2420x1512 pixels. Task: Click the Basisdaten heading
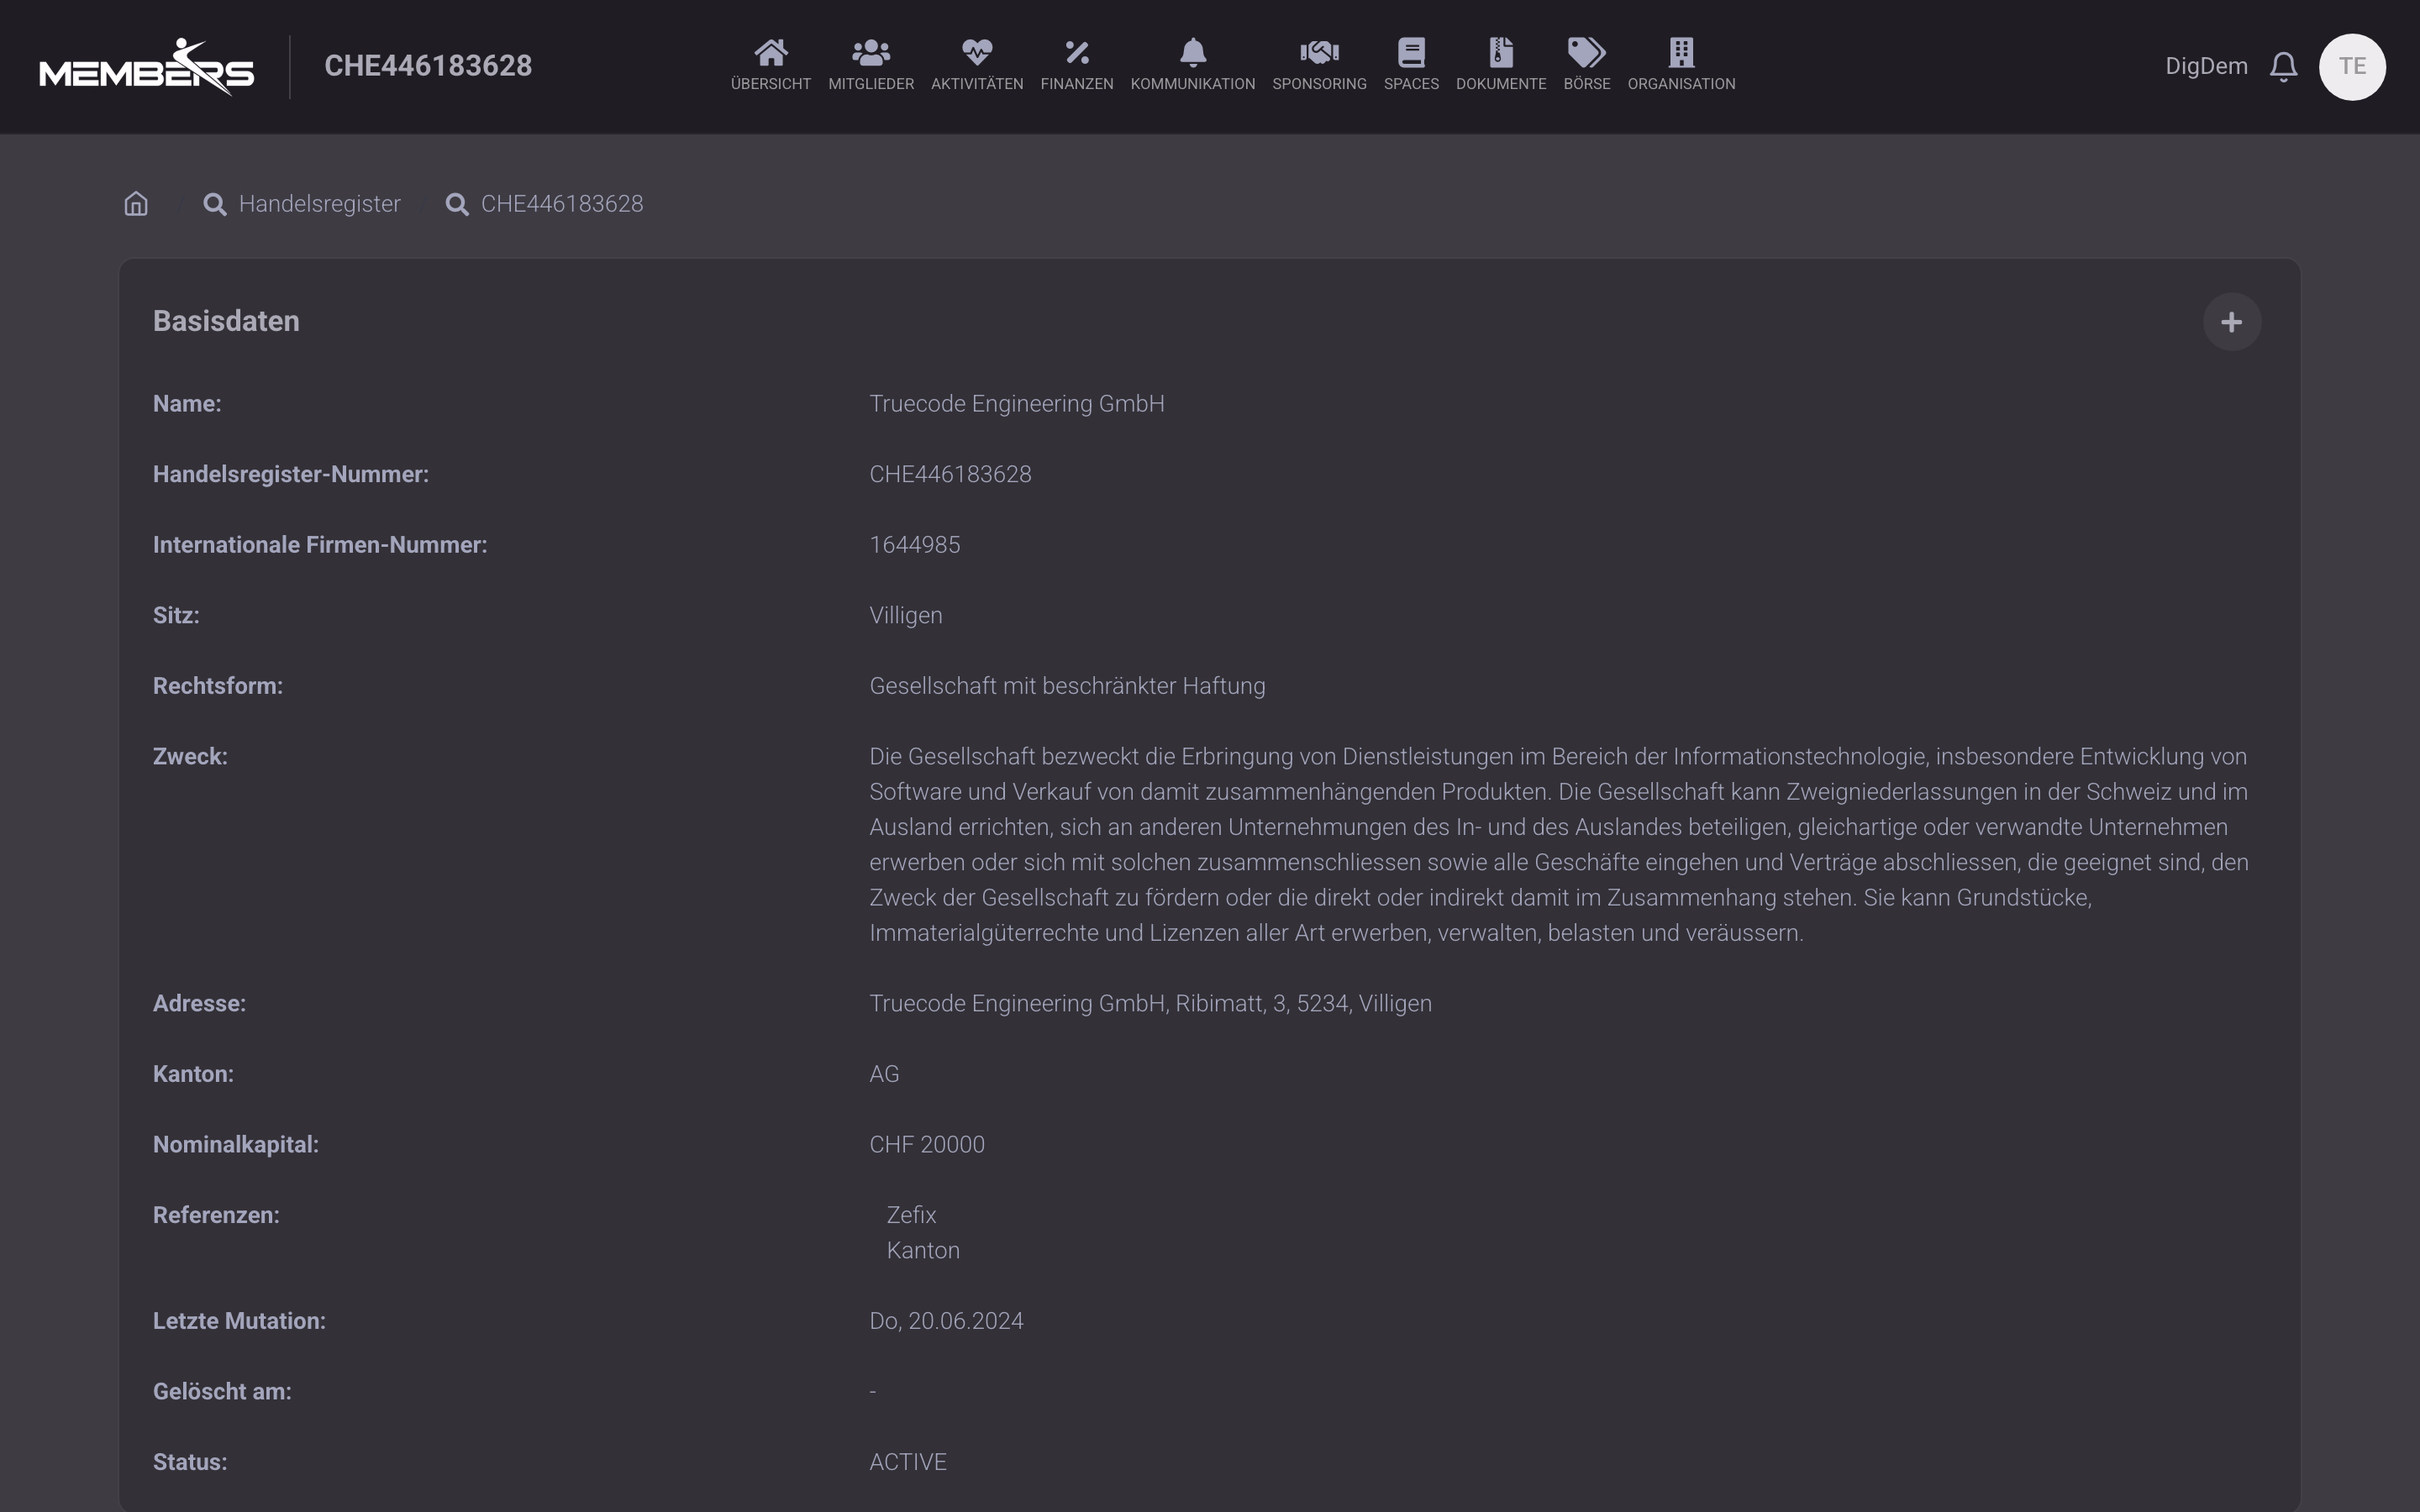[226, 321]
